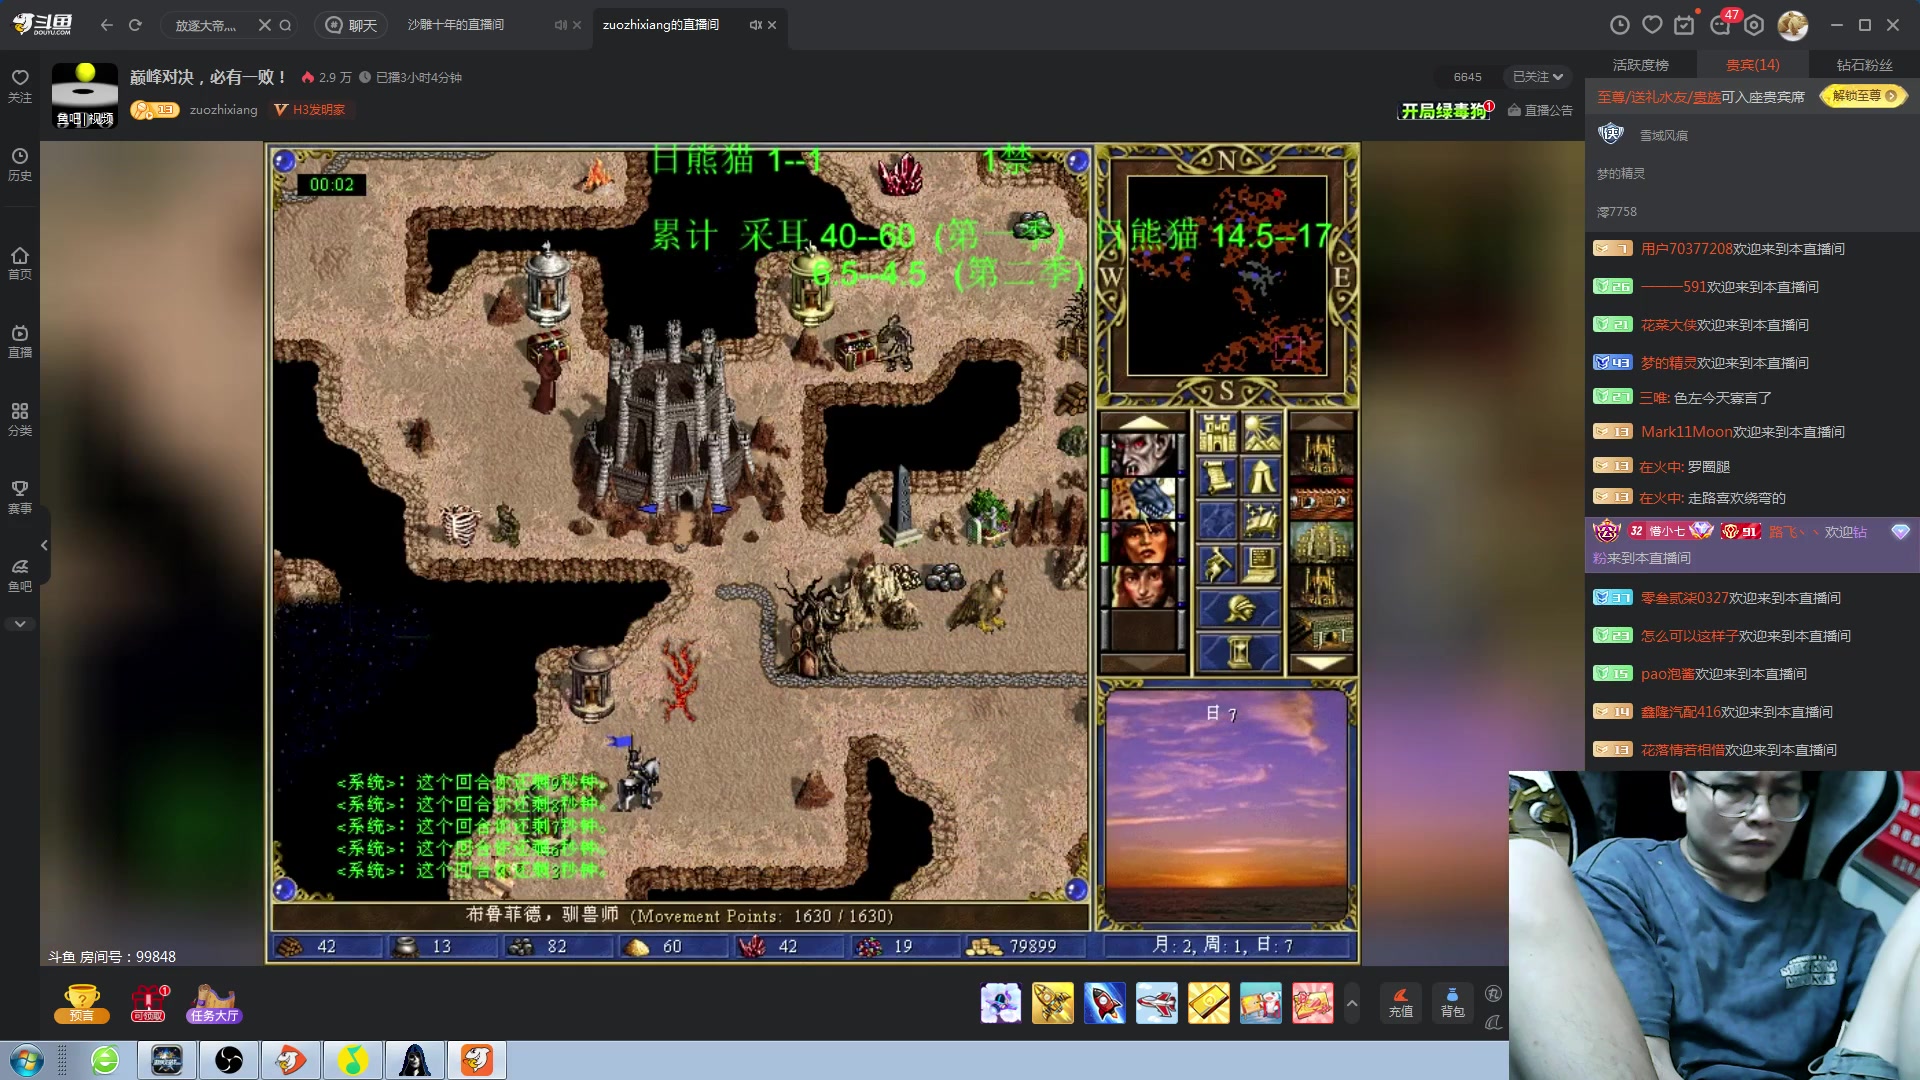Select the green-roofed town in town list
The height and width of the screenshot is (1080, 1920).
click(x=1321, y=542)
